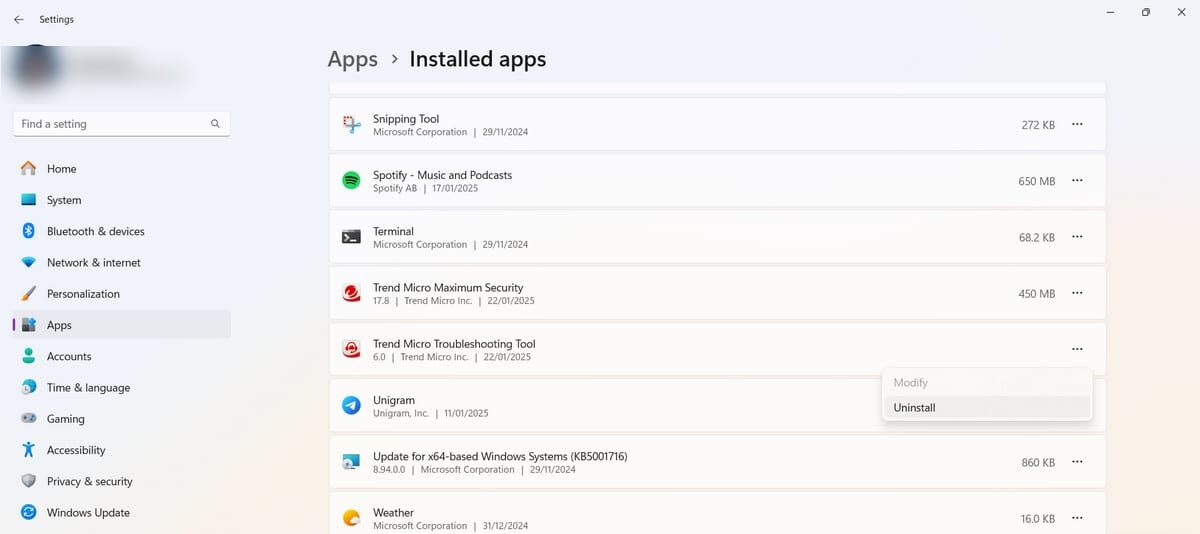Image resolution: width=1200 pixels, height=534 pixels.
Task: Click the 650 MB size value
Action: click(1037, 181)
